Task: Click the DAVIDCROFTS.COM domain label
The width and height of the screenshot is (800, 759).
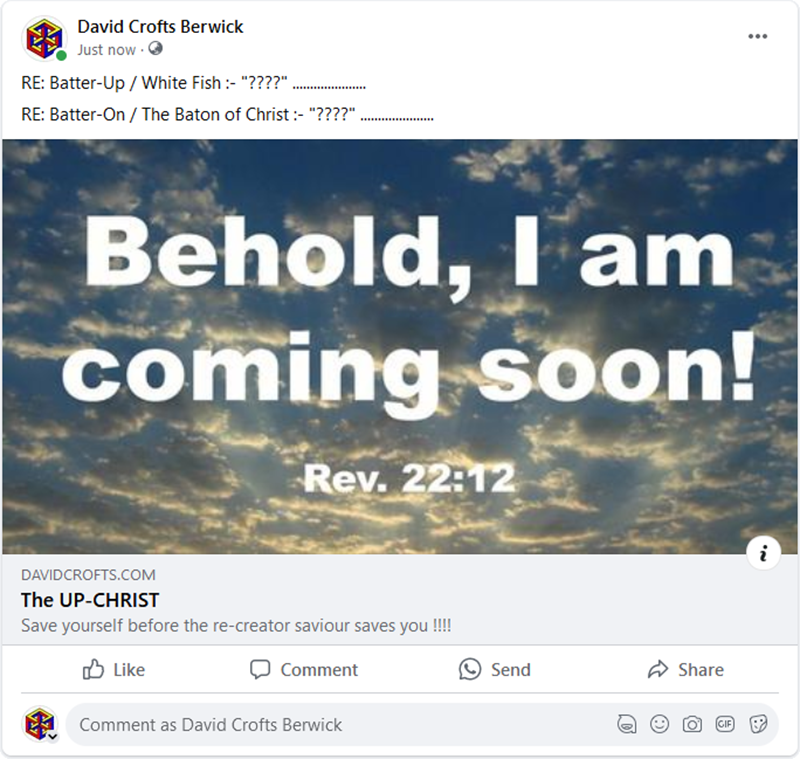Action: (88, 575)
